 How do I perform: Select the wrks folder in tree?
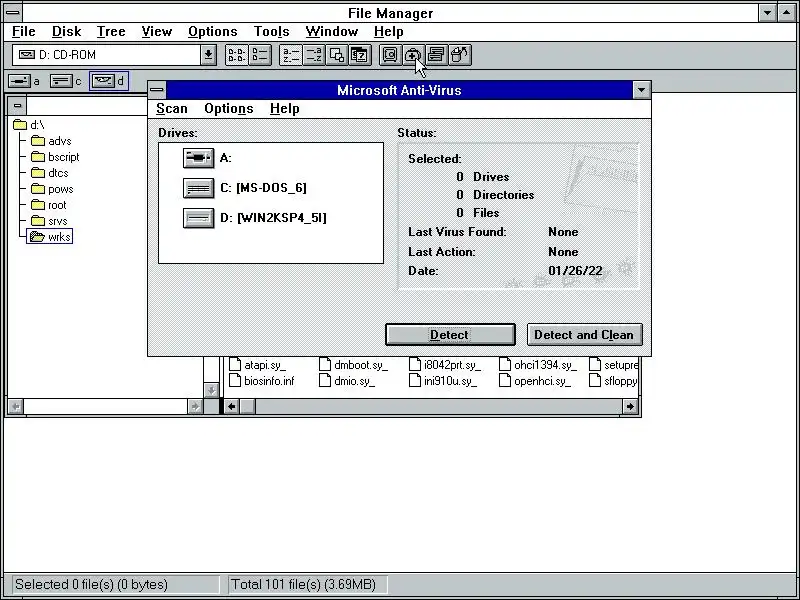[x=49, y=237]
